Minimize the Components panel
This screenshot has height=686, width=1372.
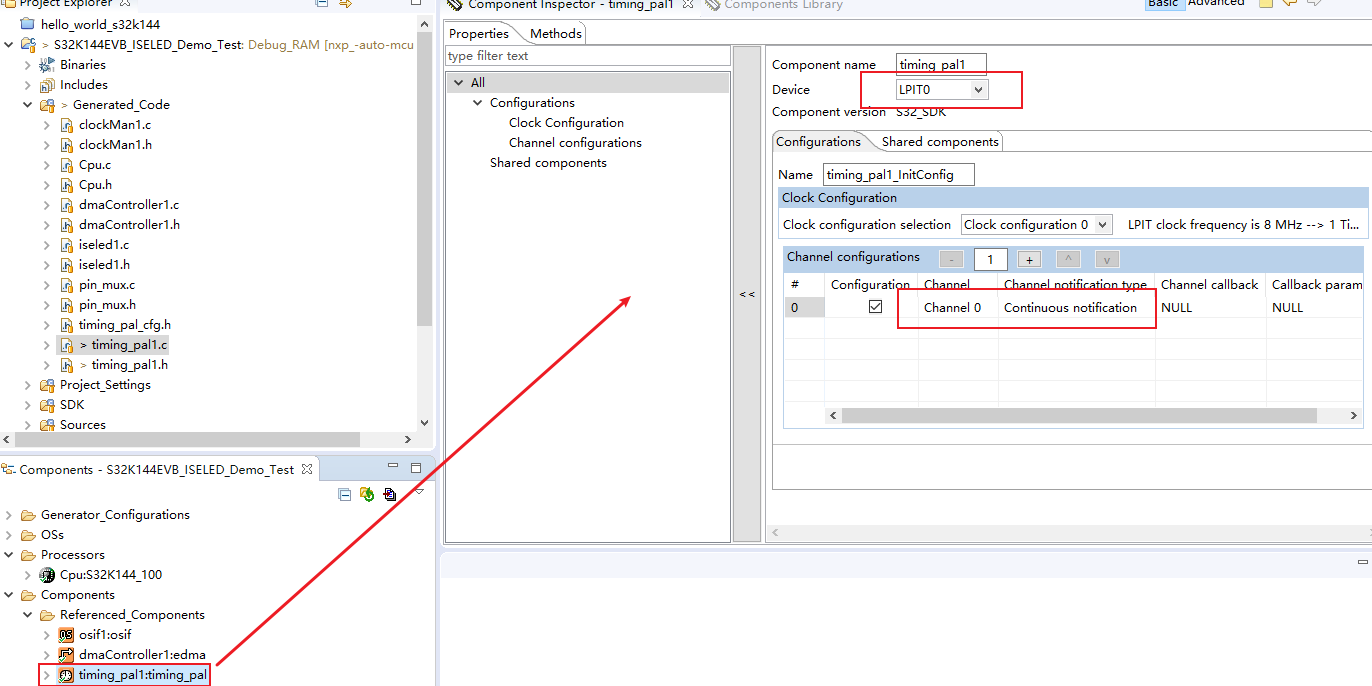[x=394, y=468]
